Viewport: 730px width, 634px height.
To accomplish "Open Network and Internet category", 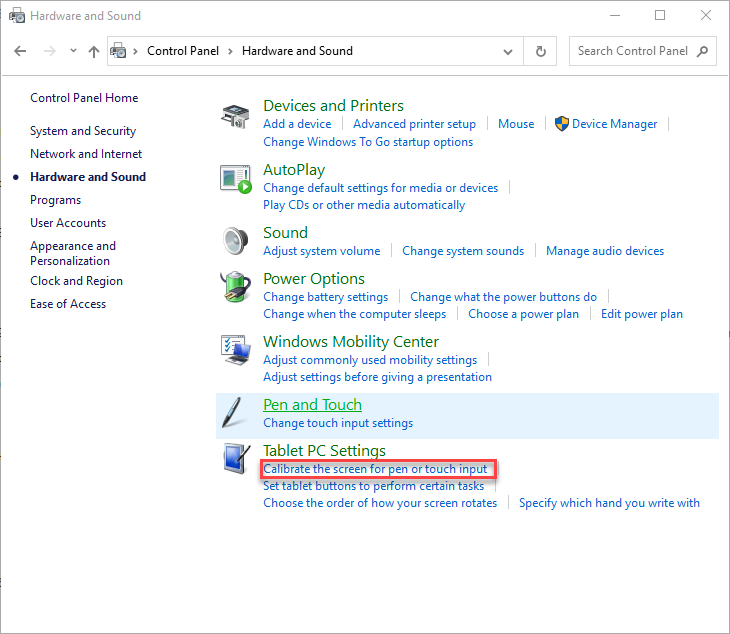I will [86, 154].
